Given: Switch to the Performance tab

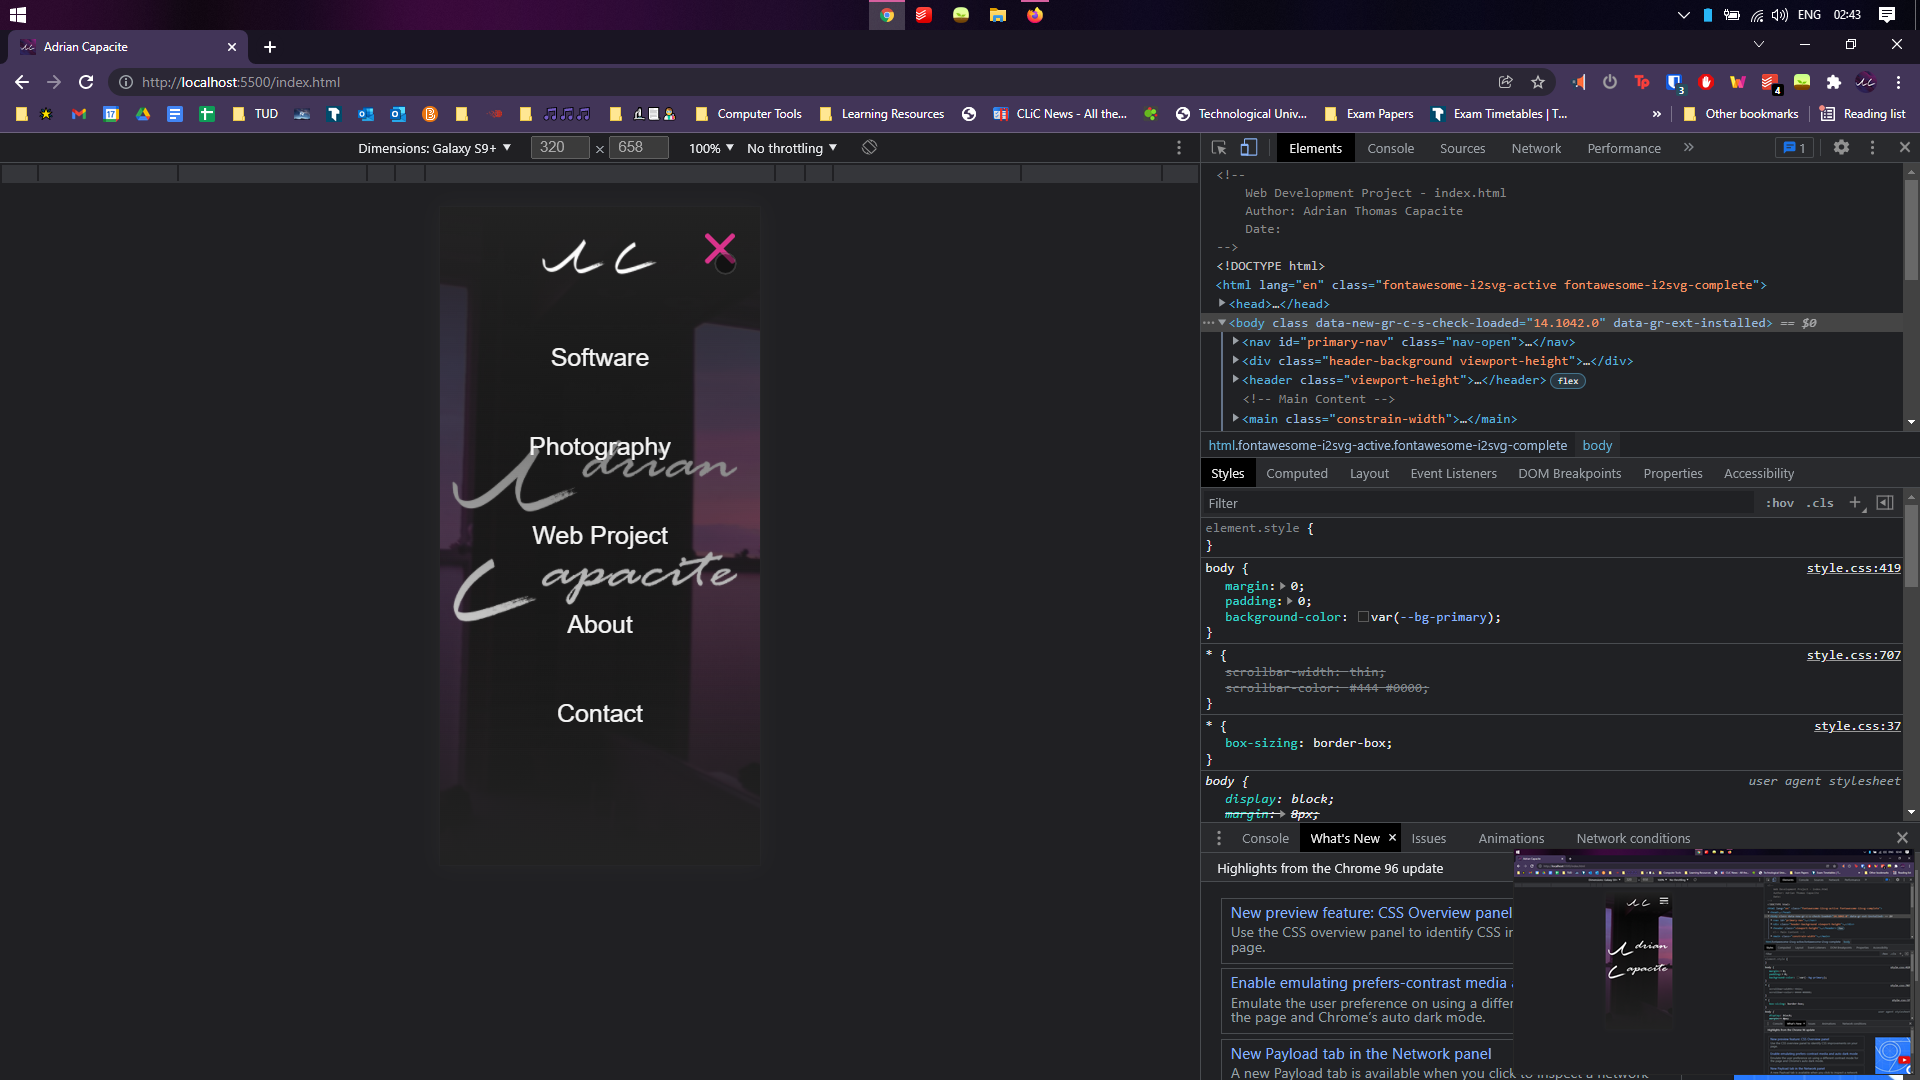Looking at the screenshot, I should pyautogui.click(x=1624, y=148).
